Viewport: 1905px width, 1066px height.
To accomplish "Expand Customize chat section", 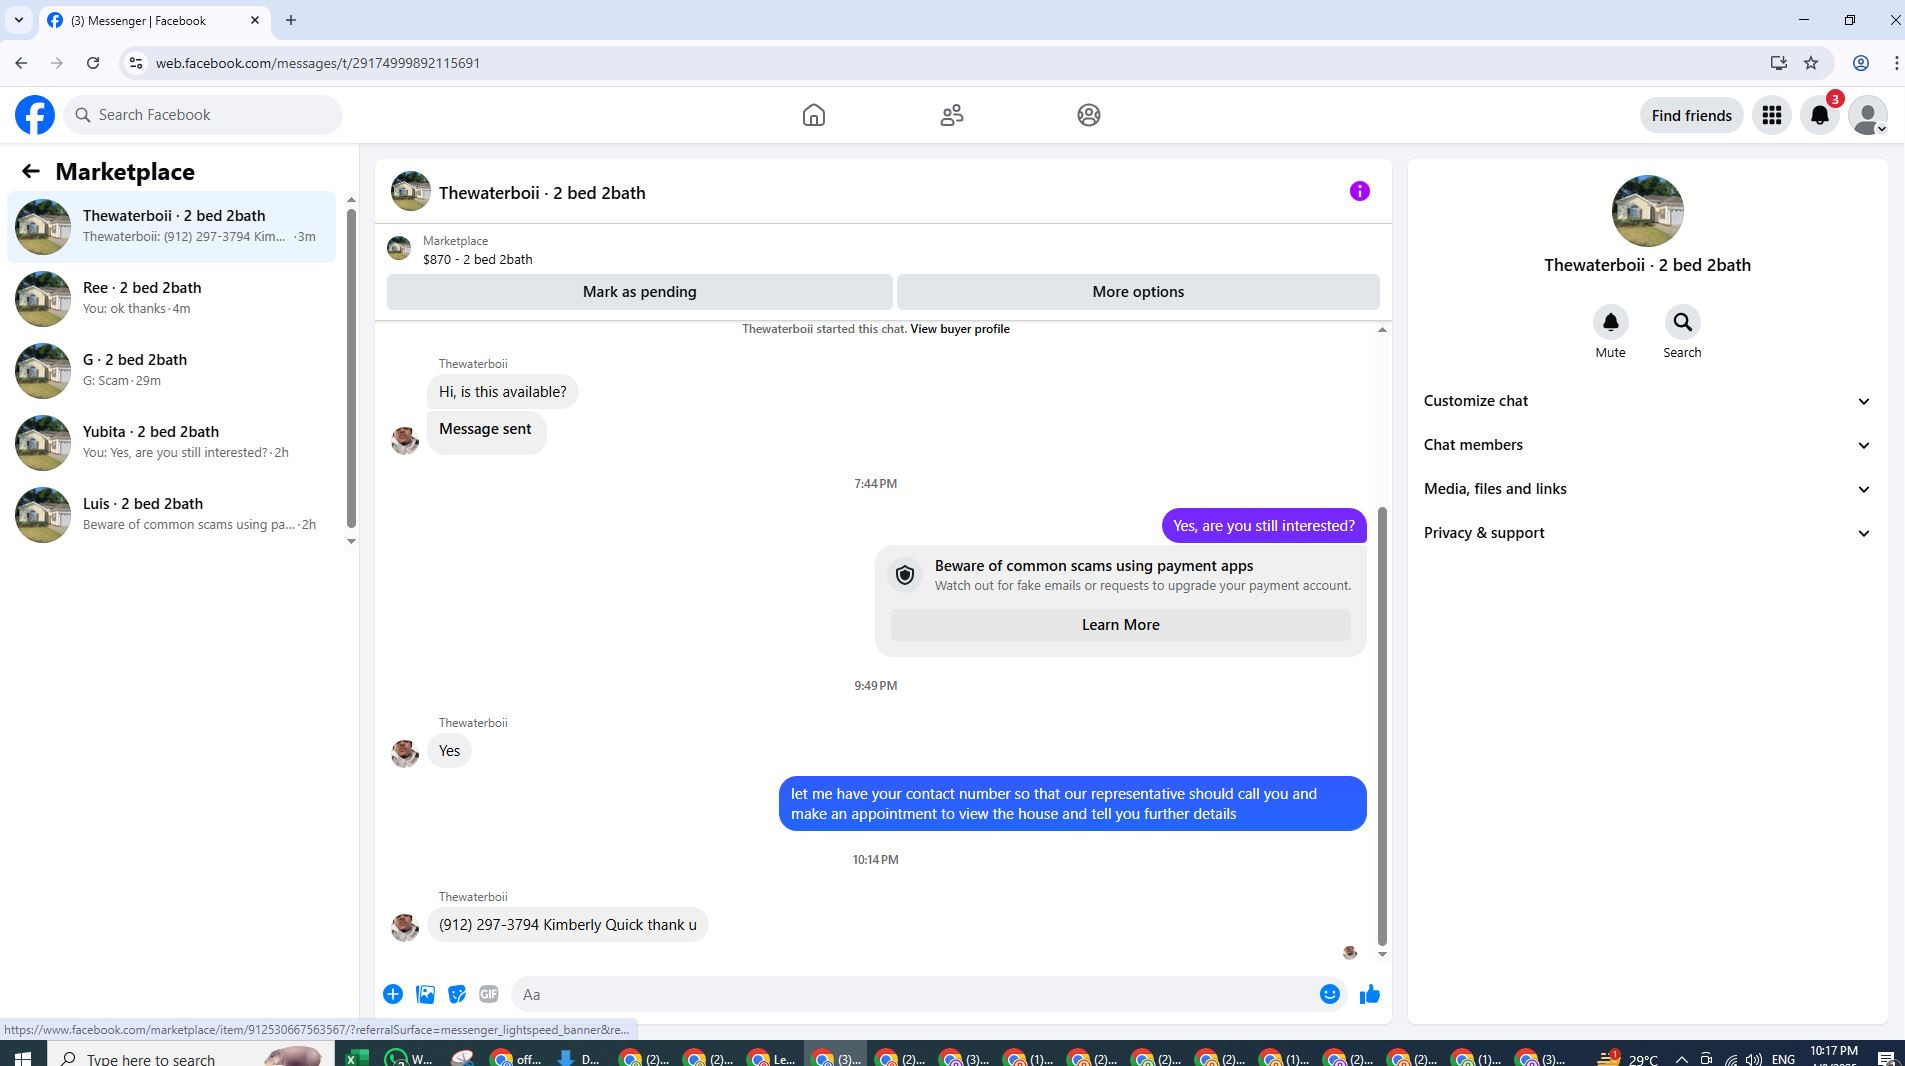I will [x=1647, y=401].
